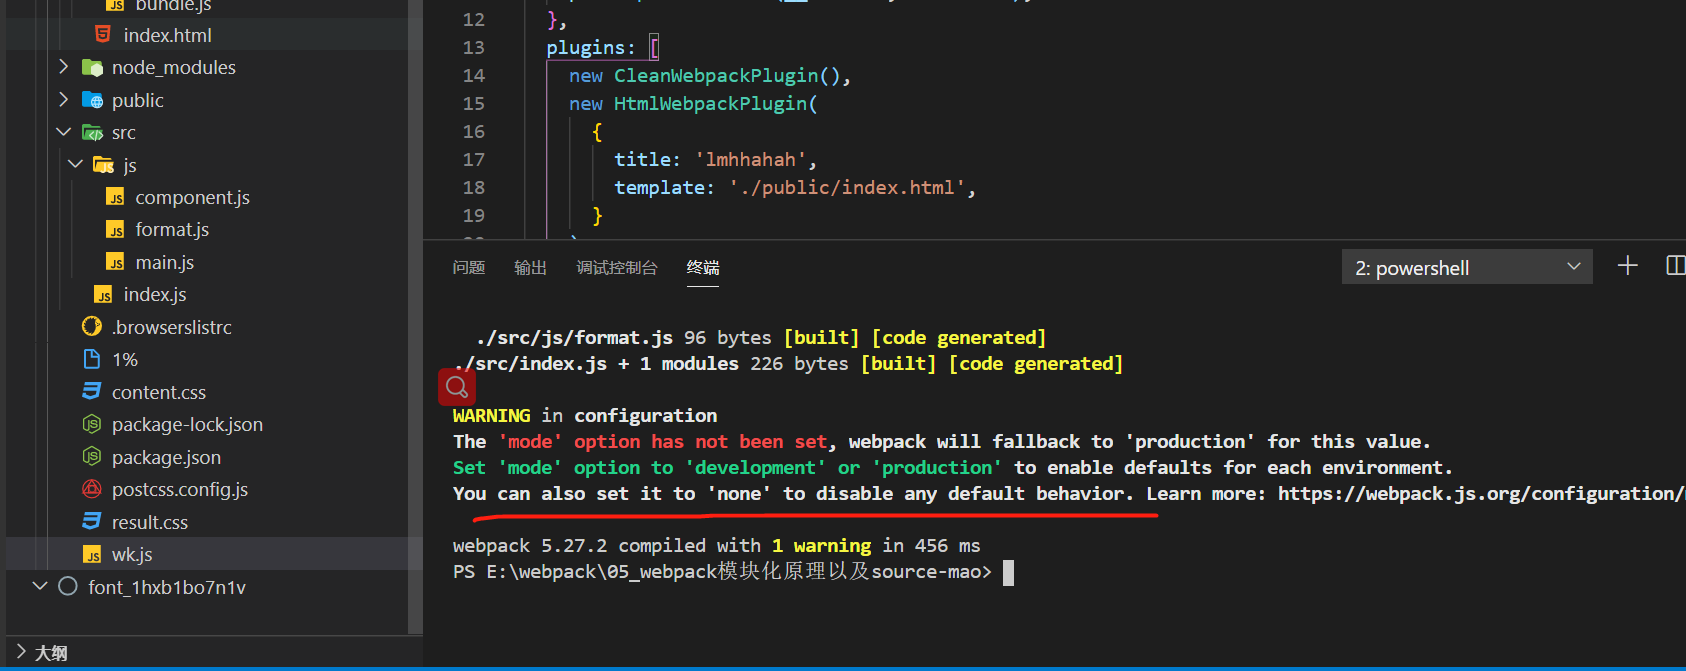Open content.css file
Image resolution: width=1686 pixels, height=671 pixels.
pyautogui.click(x=159, y=392)
